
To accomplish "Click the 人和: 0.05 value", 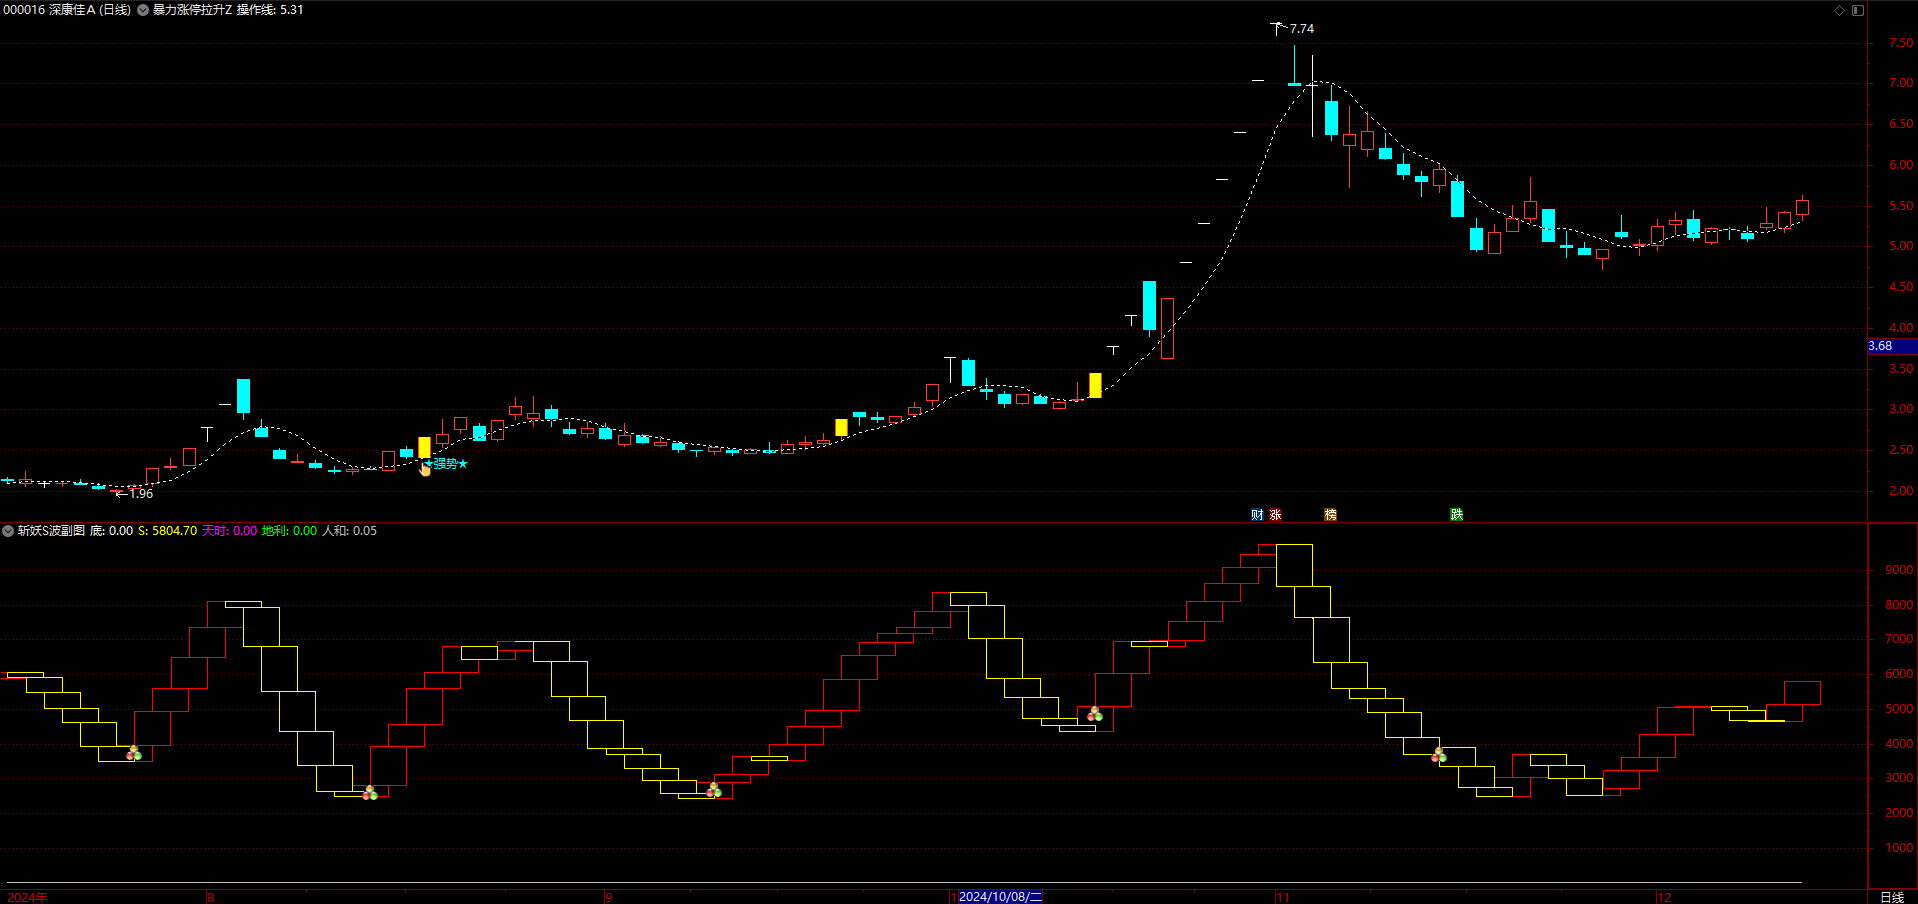I will click(x=349, y=531).
